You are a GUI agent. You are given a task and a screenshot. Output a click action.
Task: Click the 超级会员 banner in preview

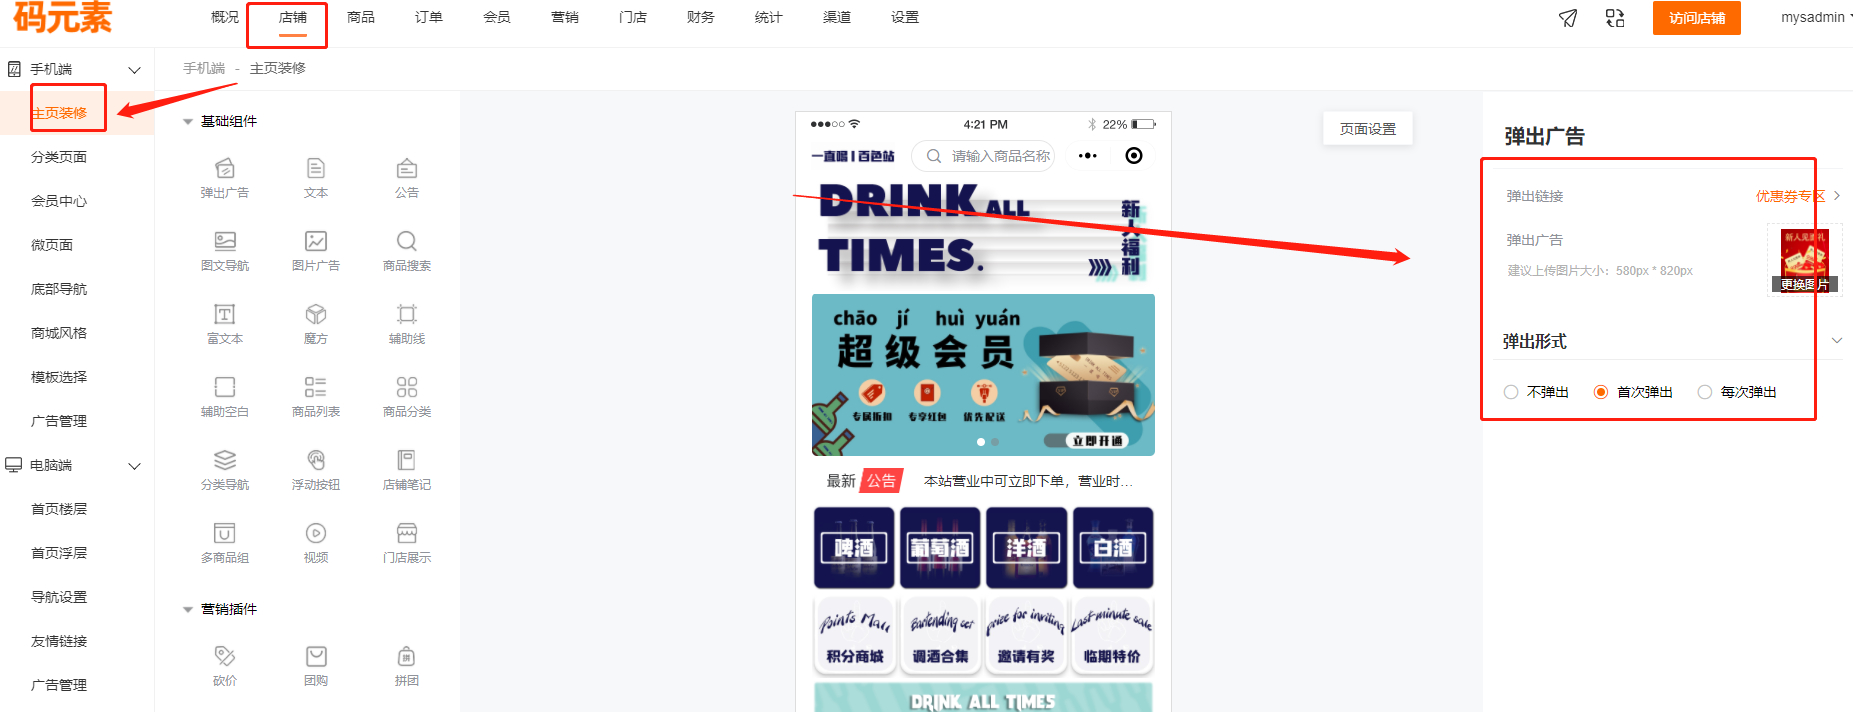point(983,375)
